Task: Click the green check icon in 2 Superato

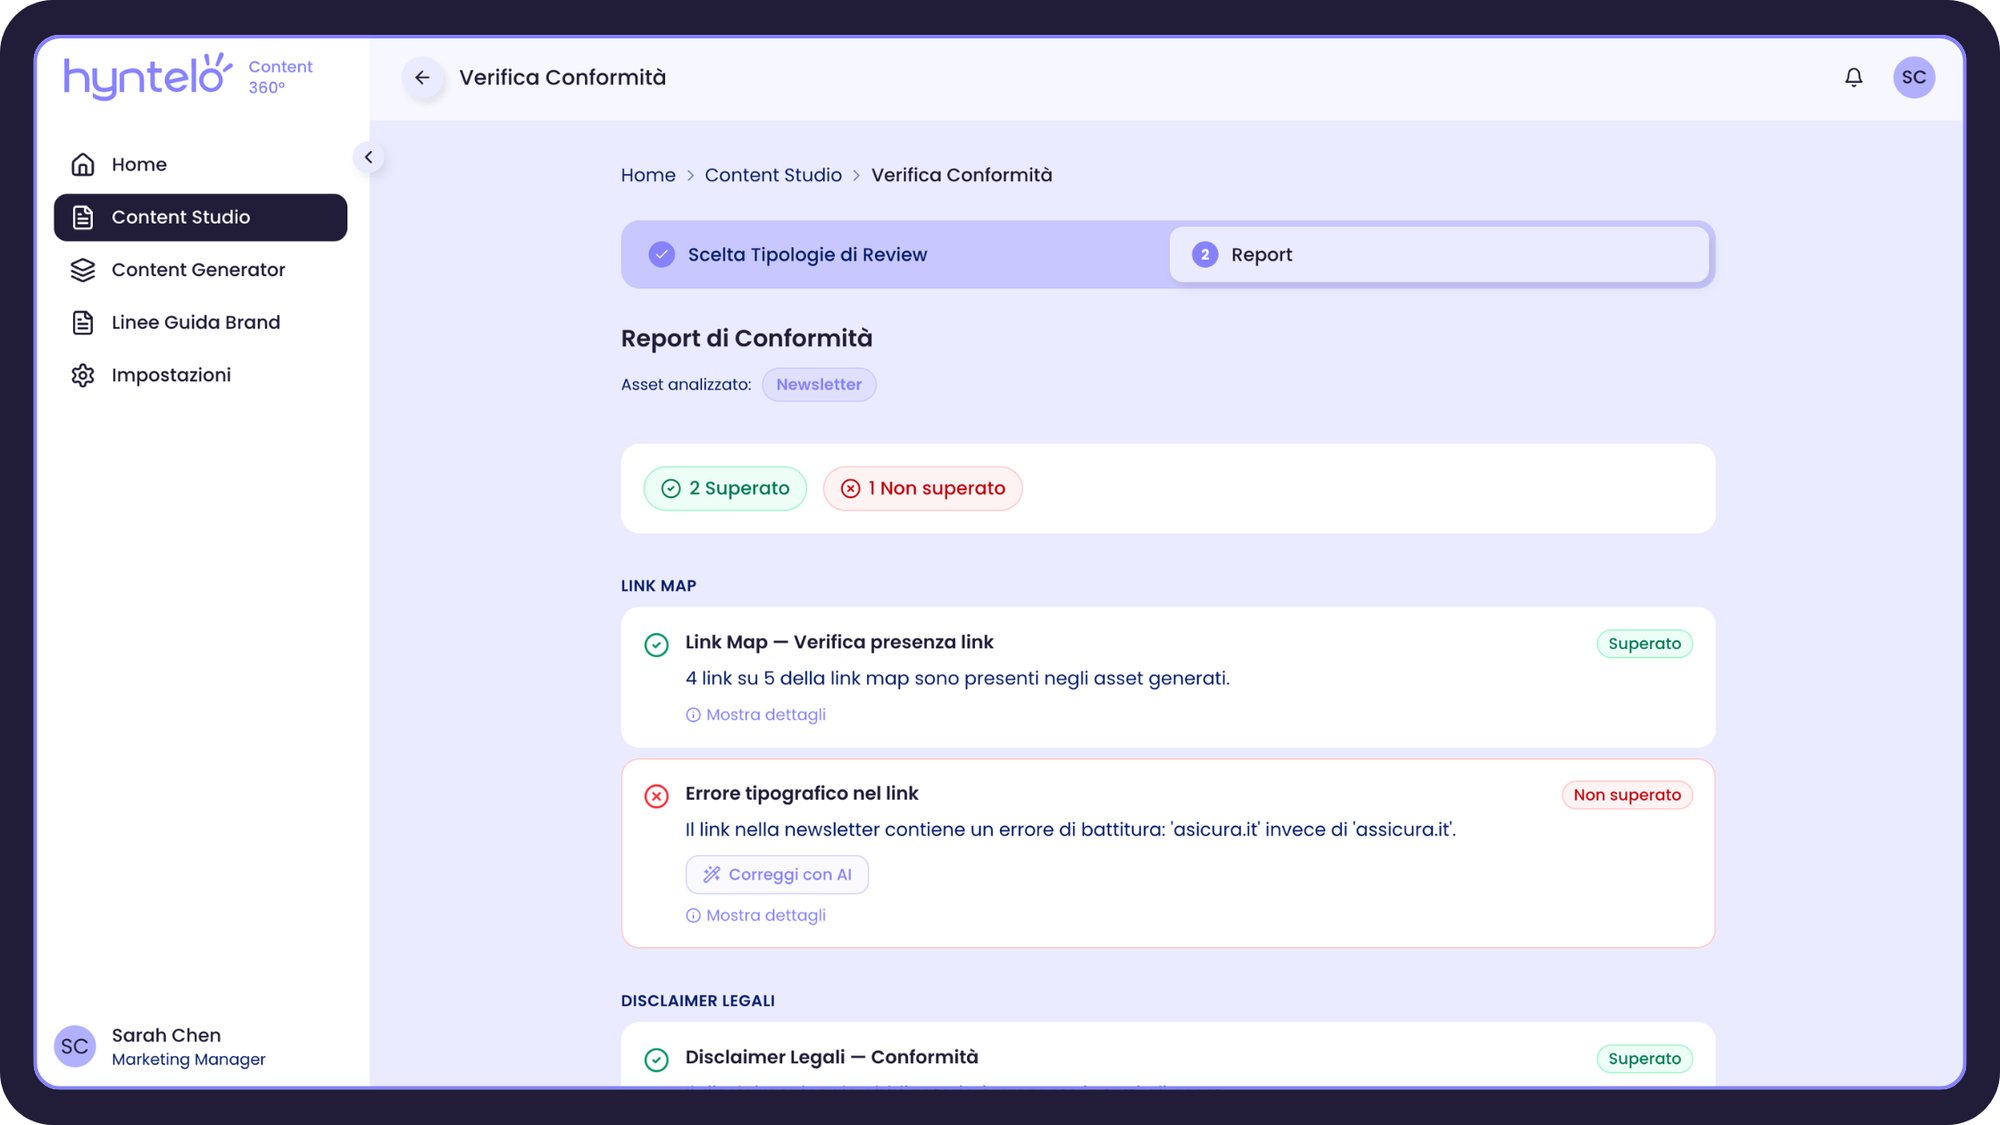Action: pyautogui.click(x=671, y=489)
